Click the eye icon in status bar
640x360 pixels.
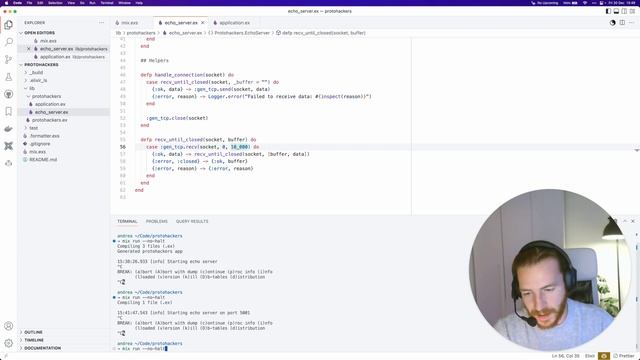(x=604, y=356)
